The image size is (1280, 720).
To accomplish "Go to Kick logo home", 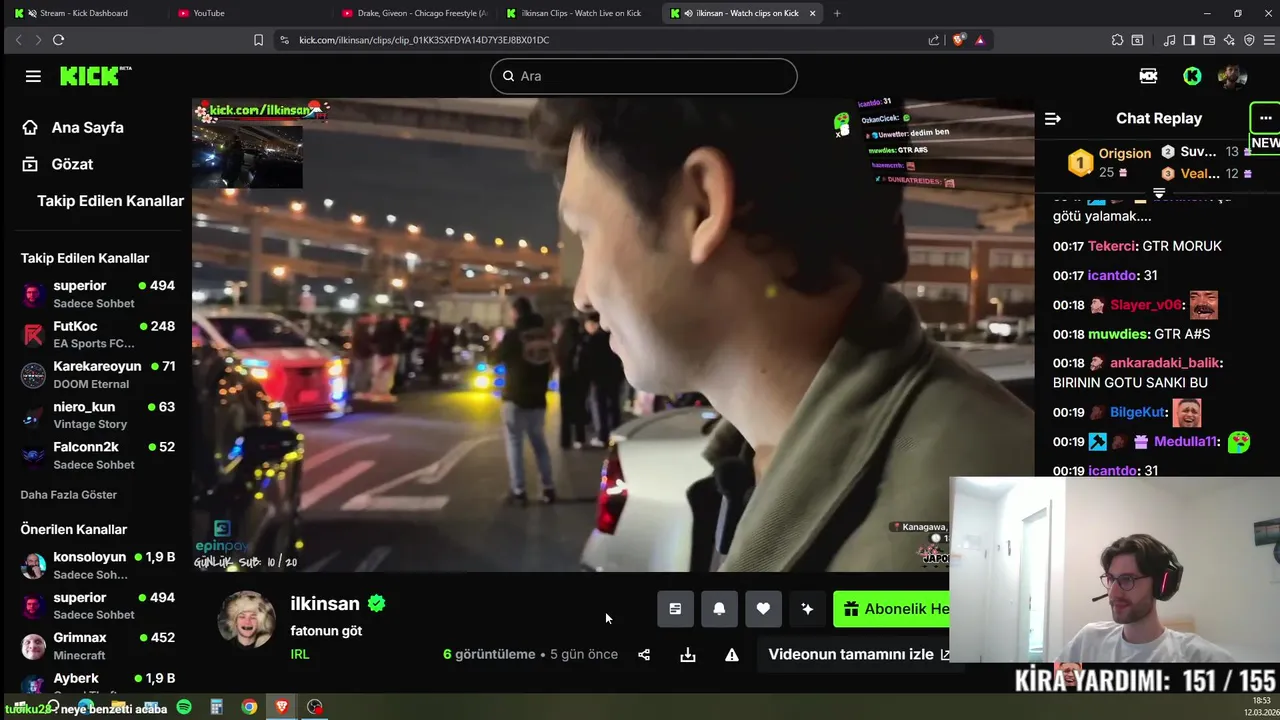I will [x=95, y=76].
